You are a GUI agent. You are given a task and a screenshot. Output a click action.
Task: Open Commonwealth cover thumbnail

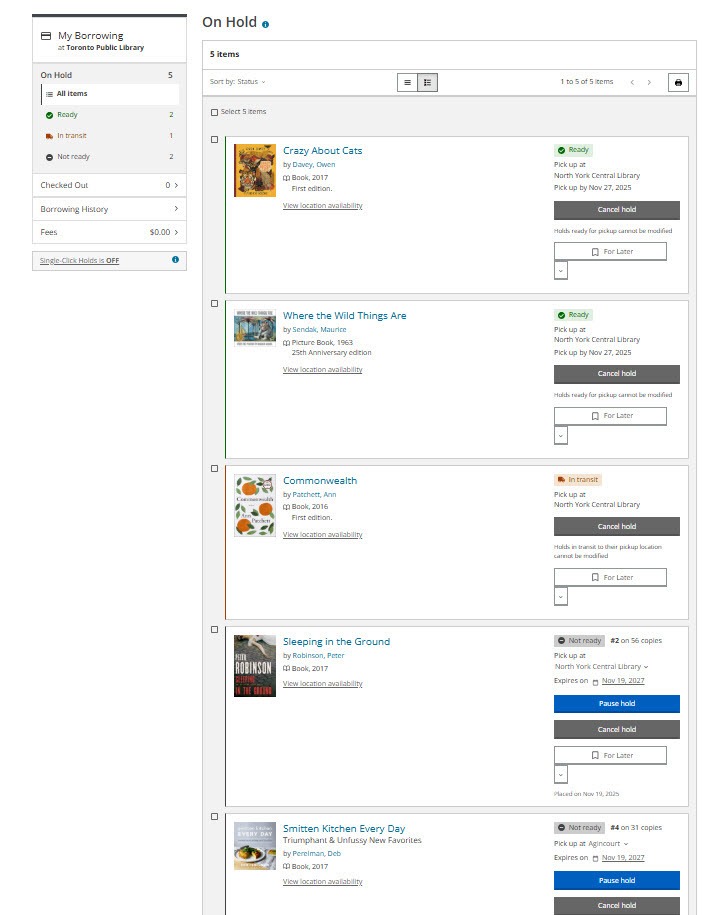point(255,505)
